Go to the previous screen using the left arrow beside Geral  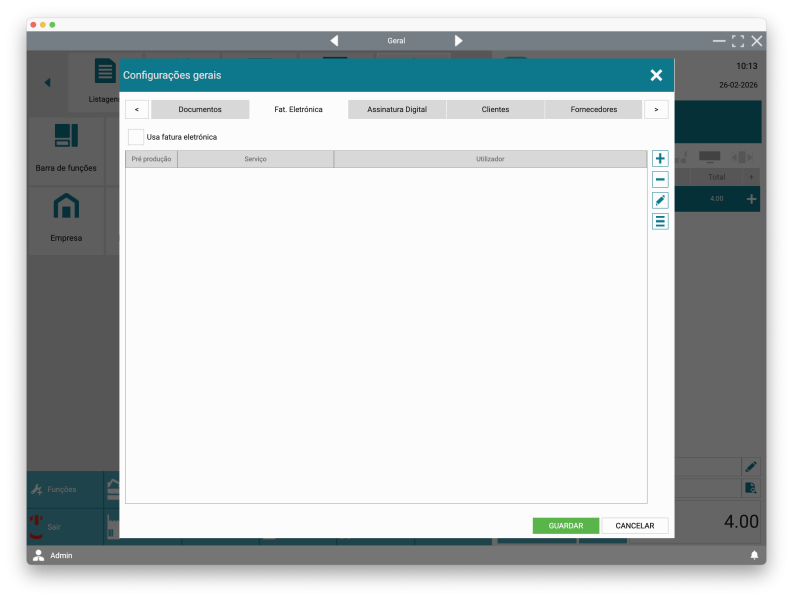pyautogui.click(x=334, y=41)
